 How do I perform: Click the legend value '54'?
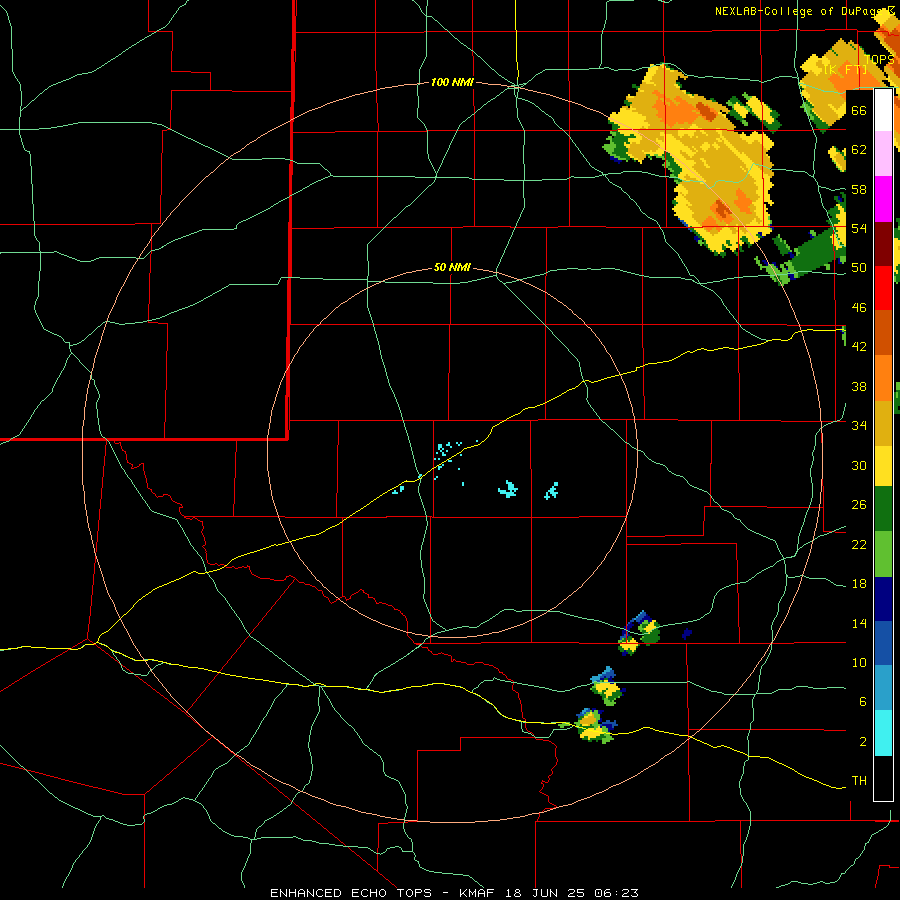pos(859,228)
